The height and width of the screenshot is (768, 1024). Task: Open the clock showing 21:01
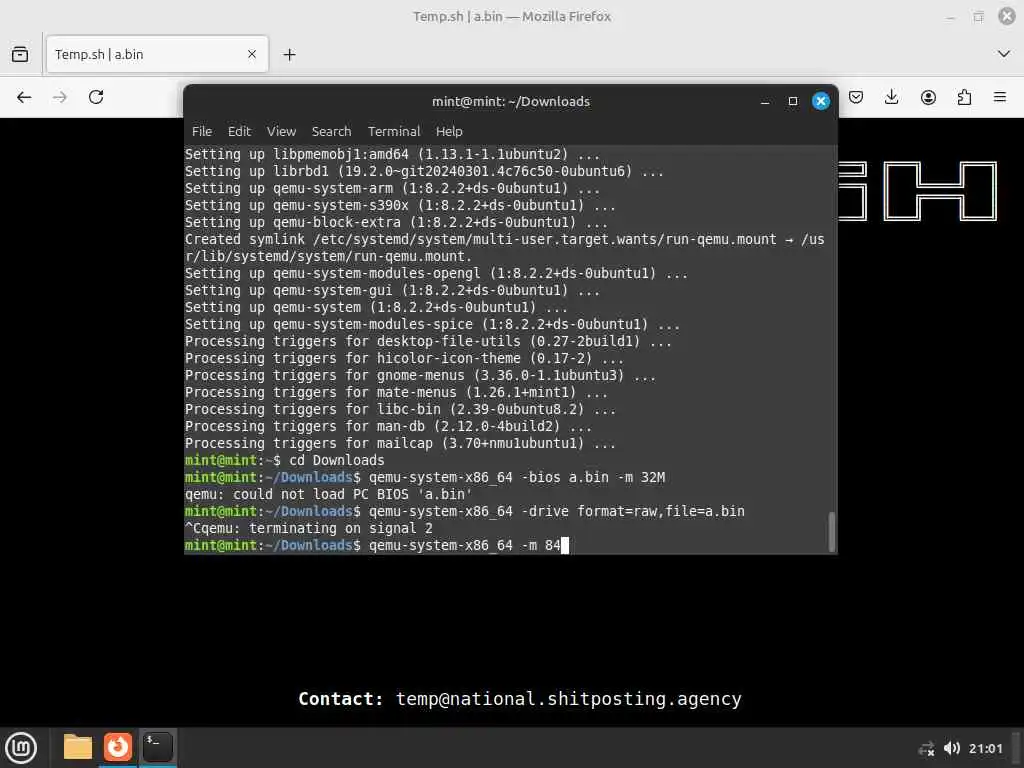985,748
